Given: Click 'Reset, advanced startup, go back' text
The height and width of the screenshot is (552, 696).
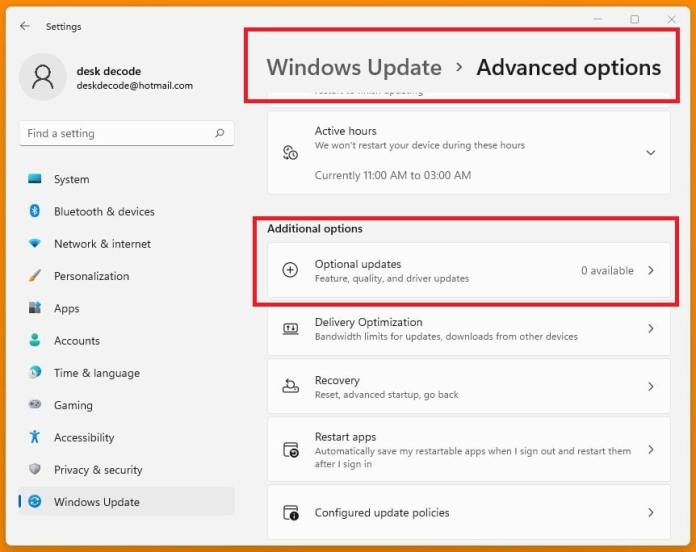Looking at the screenshot, I should click(x=386, y=394).
